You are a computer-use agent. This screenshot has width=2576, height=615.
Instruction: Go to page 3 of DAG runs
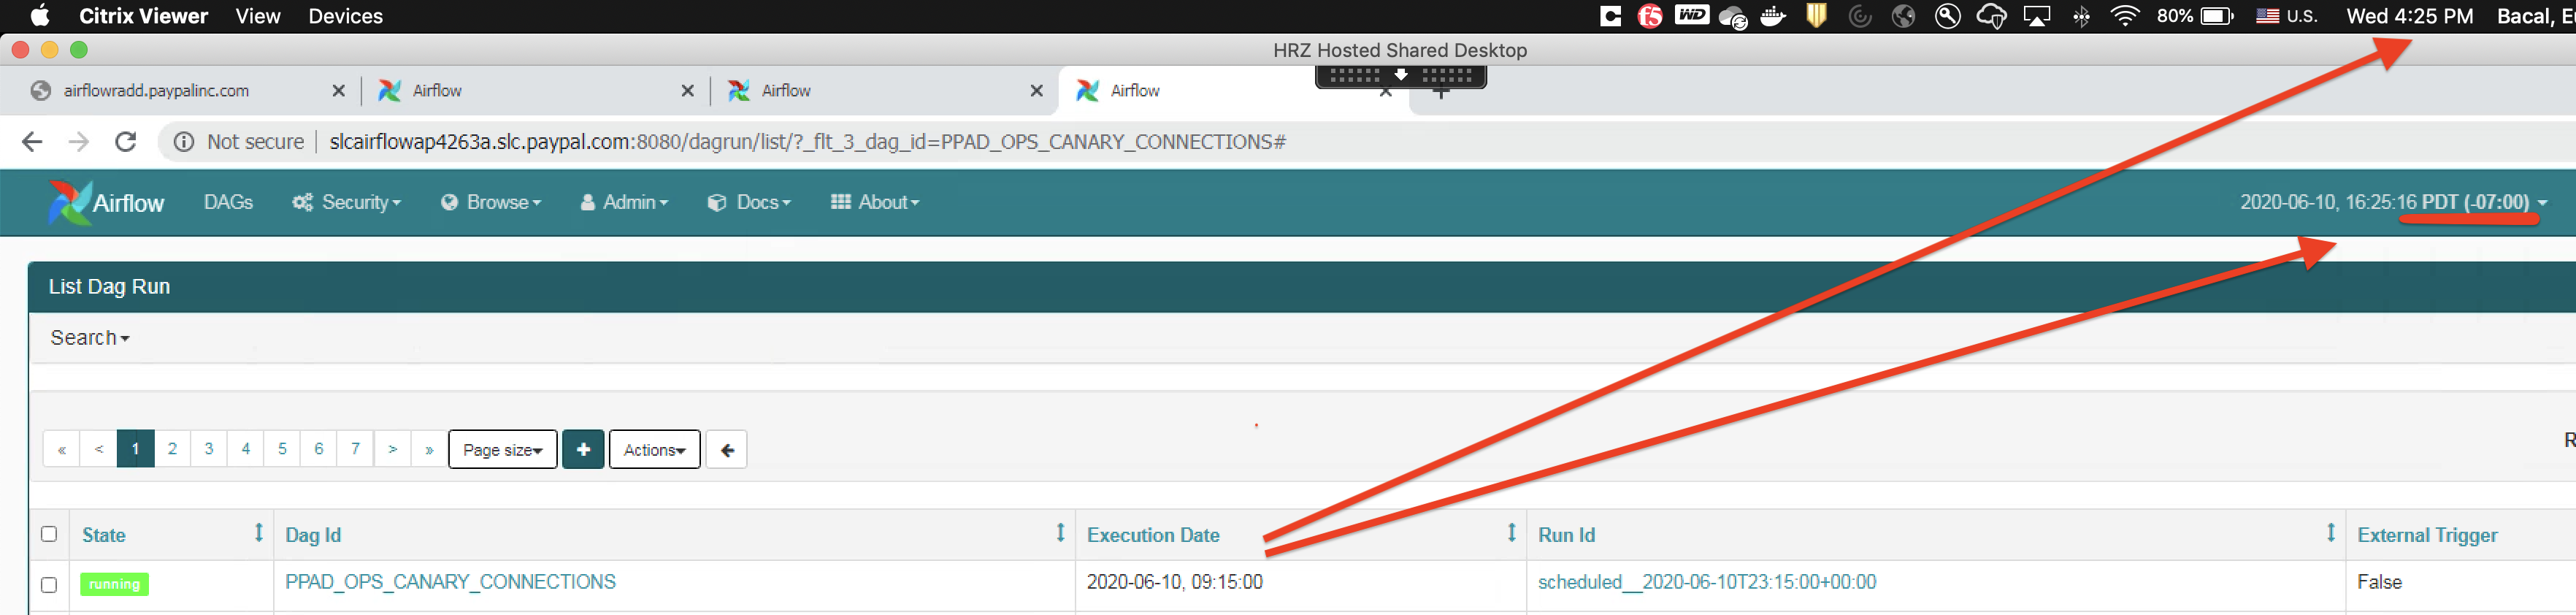[x=209, y=449]
